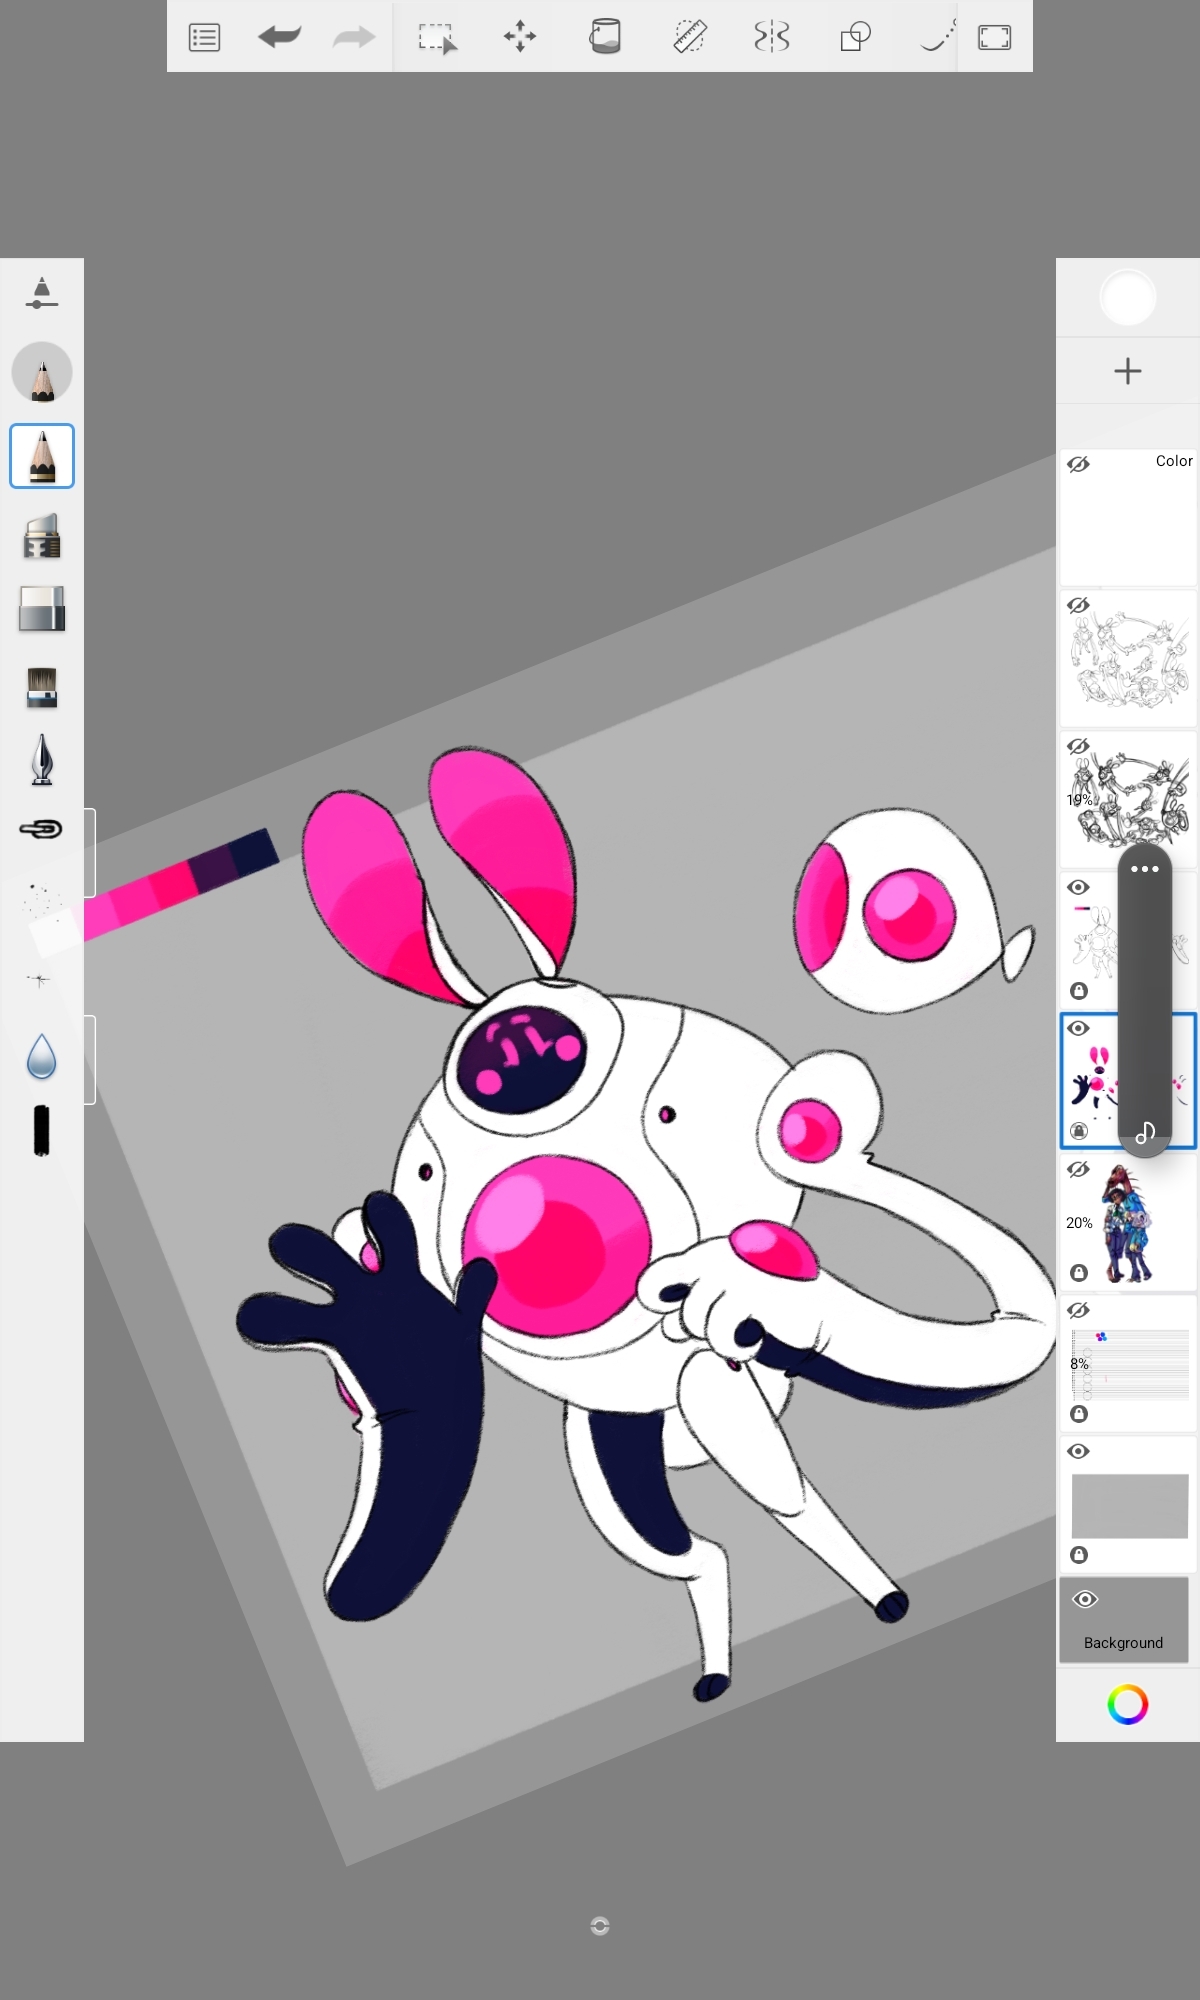Hide the selected pink color layer
Viewport: 1200px width, 2000px height.
pos(1078,1029)
